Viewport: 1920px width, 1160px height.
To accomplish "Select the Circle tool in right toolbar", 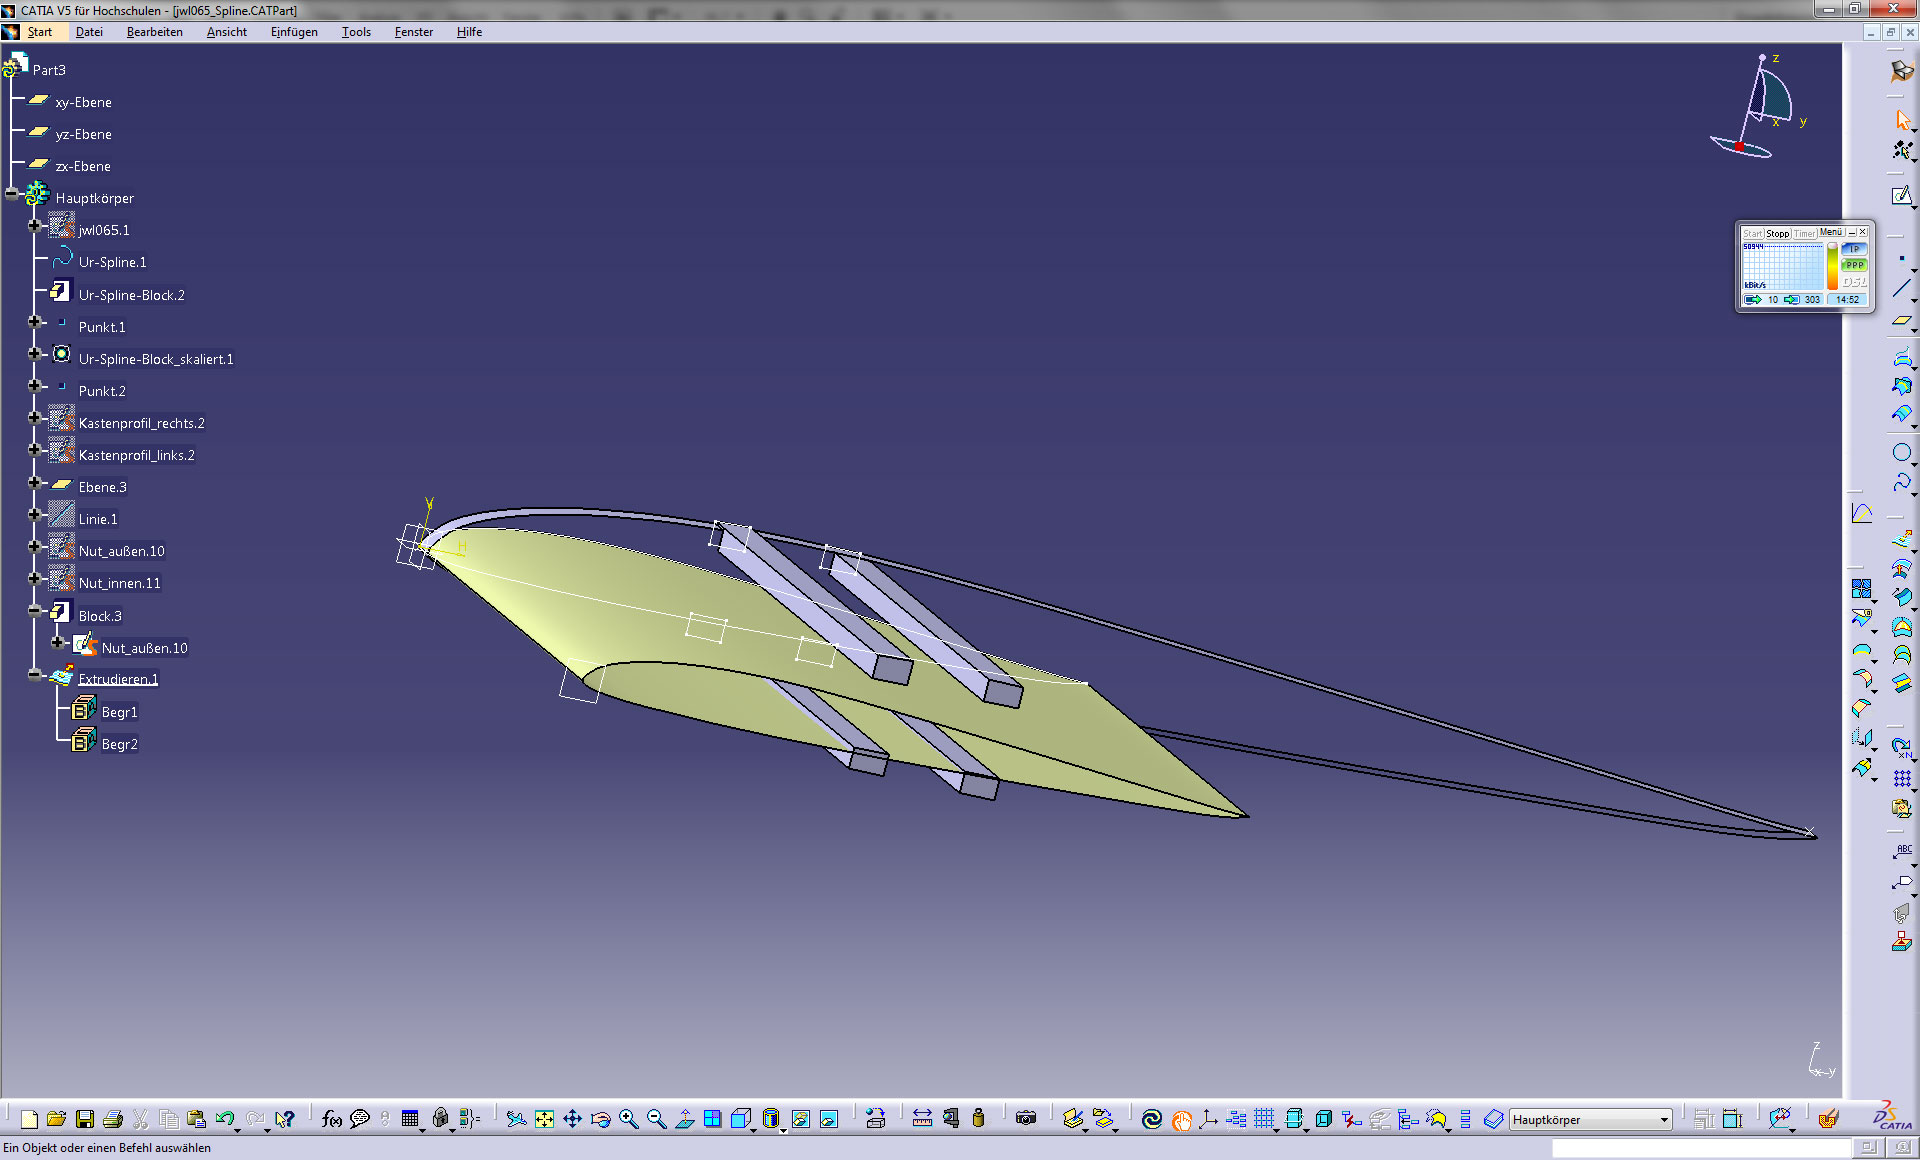I will [x=1901, y=452].
